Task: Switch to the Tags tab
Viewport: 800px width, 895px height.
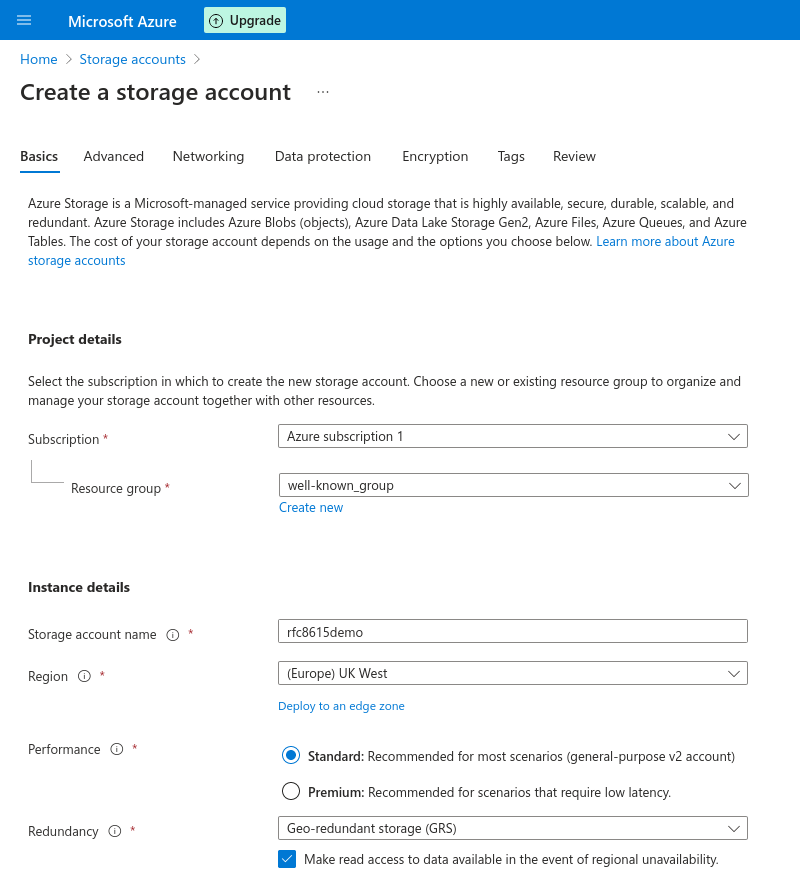Action: click(511, 156)
